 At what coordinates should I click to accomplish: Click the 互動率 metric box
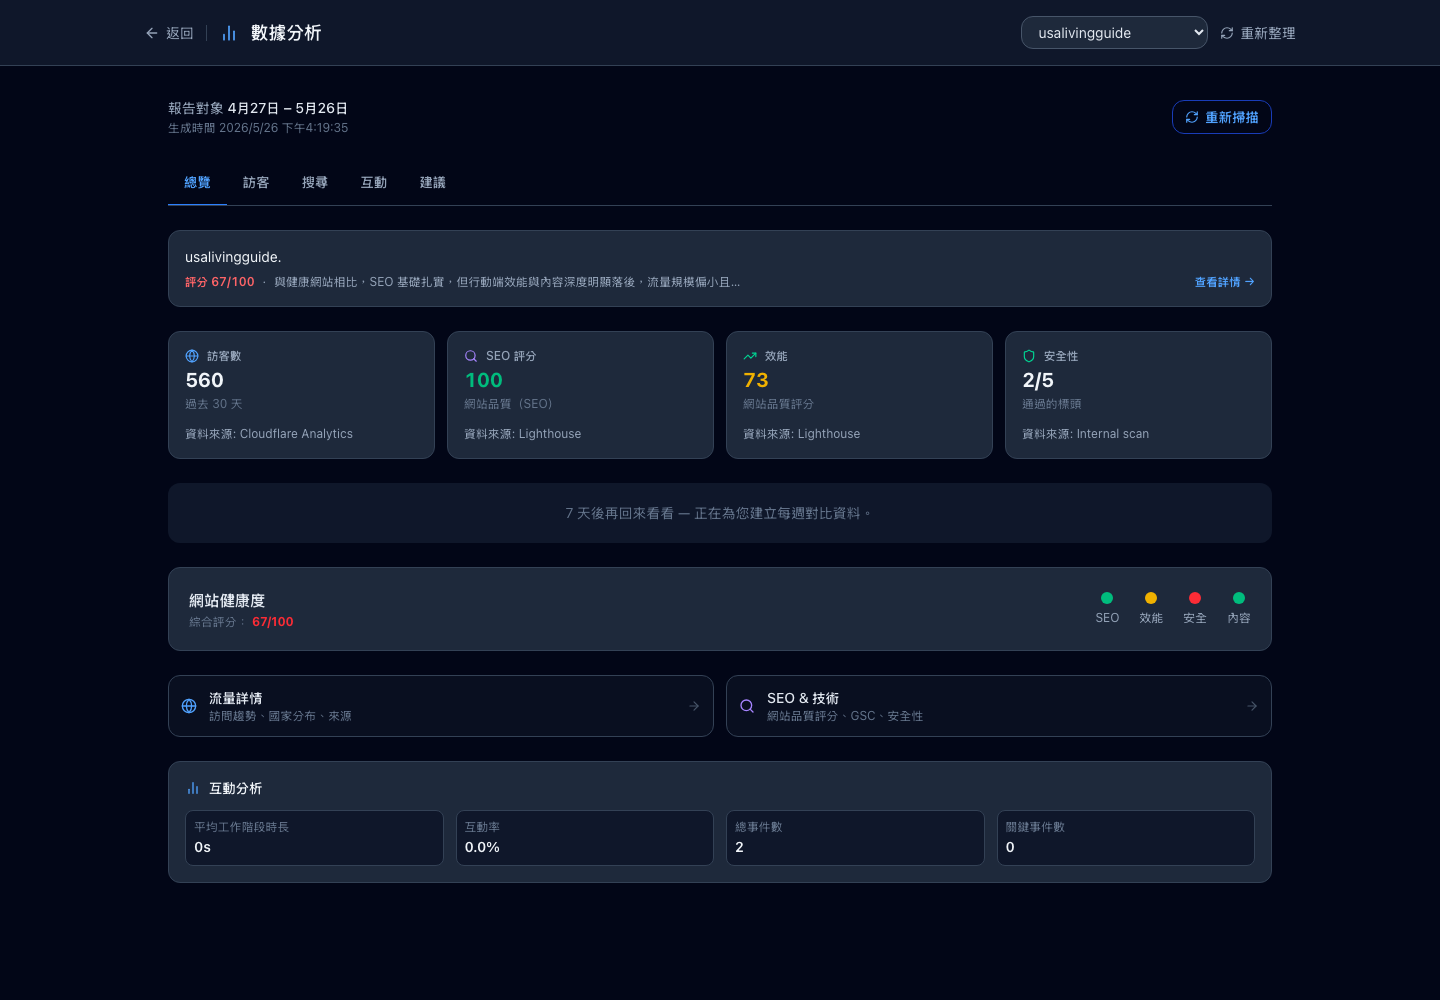585,838
